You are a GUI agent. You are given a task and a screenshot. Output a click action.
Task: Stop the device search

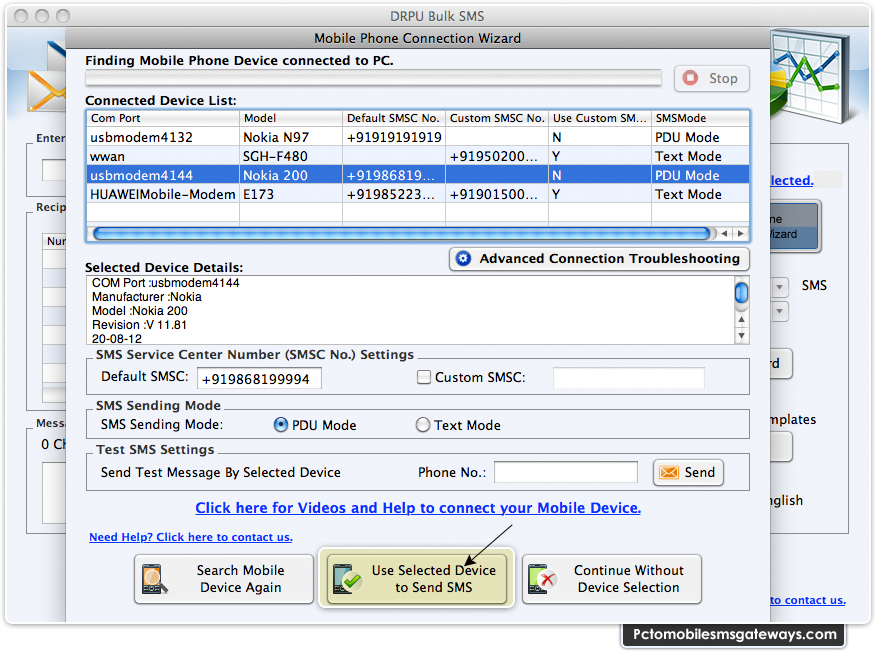click(x=711, y=78)
